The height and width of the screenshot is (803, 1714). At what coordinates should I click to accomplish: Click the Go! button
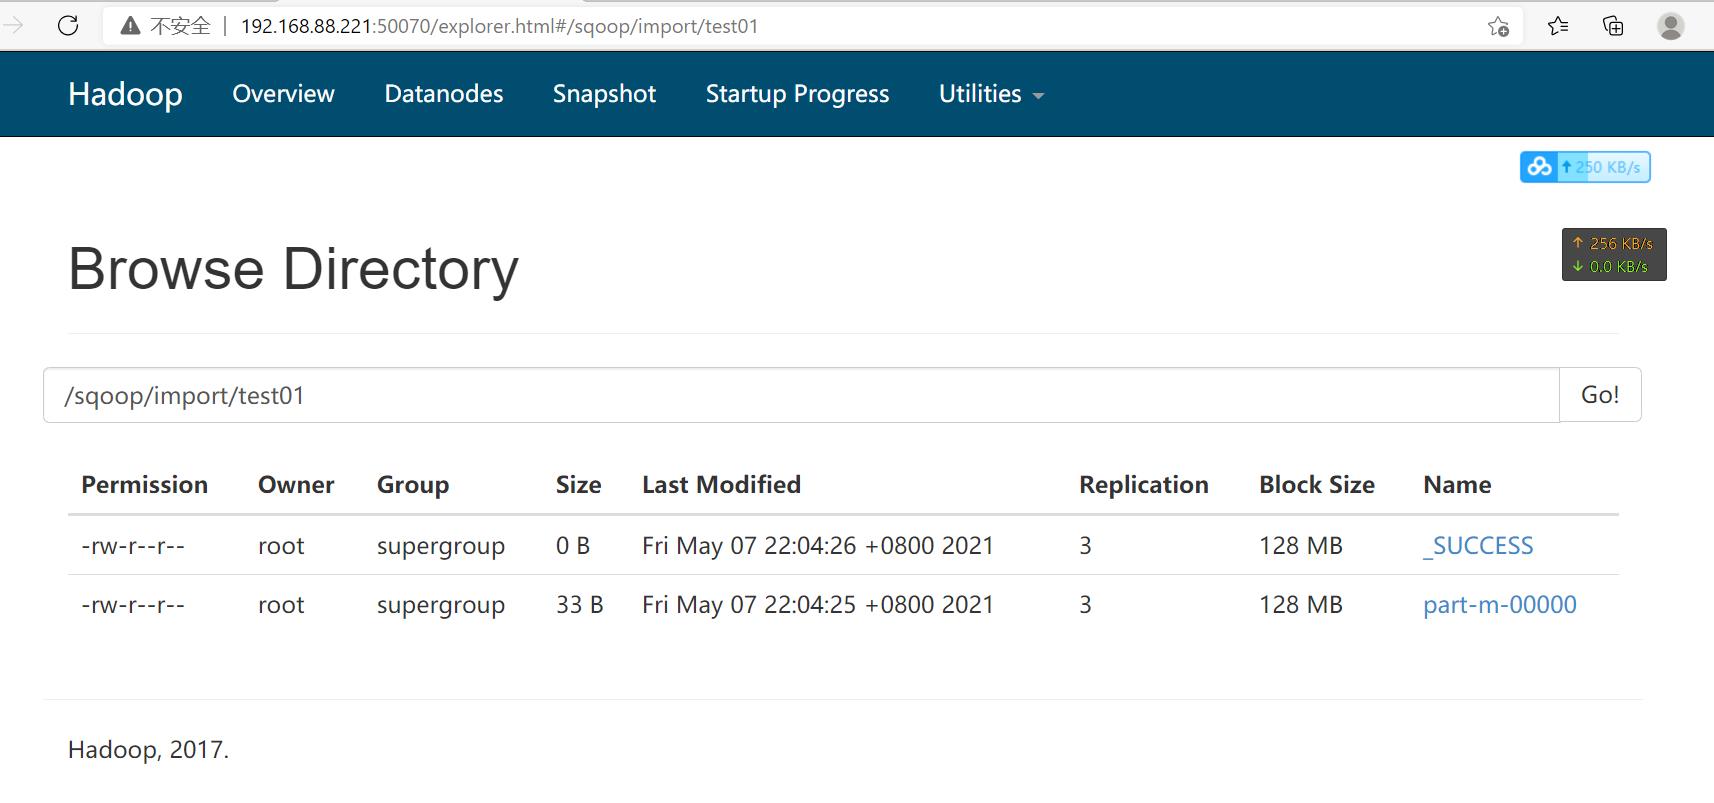tap(1600, 395)
